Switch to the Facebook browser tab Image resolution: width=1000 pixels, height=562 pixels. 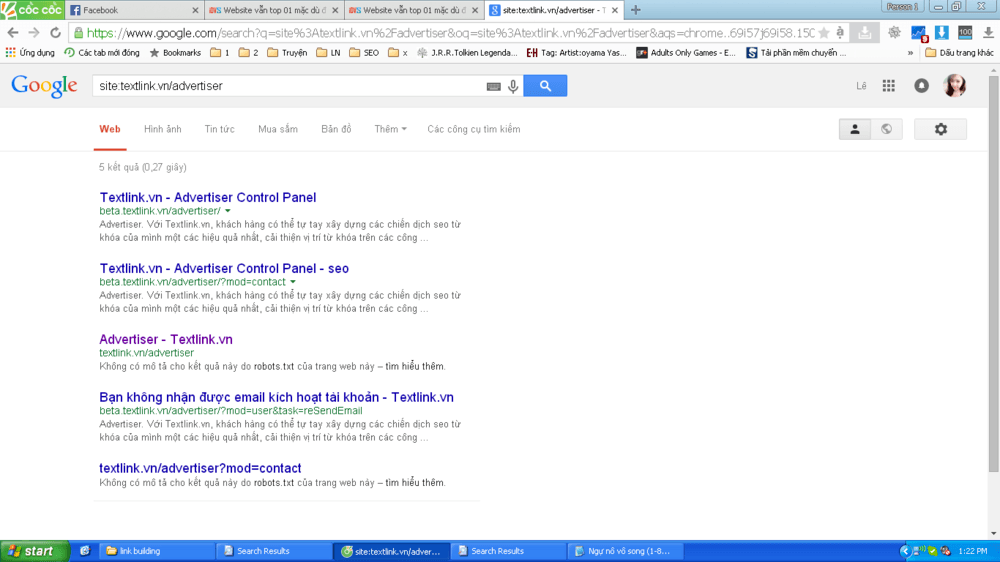[131, 10]
